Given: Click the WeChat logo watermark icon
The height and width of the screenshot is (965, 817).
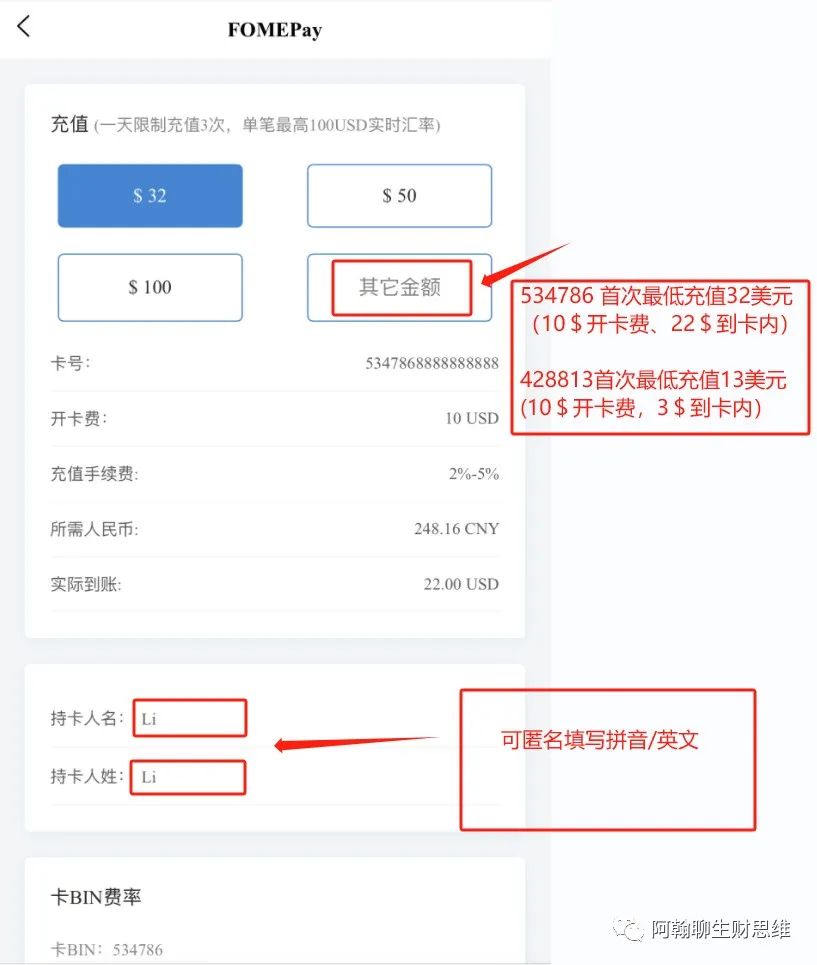Looking at the screenshot, I should pos(628,929).
